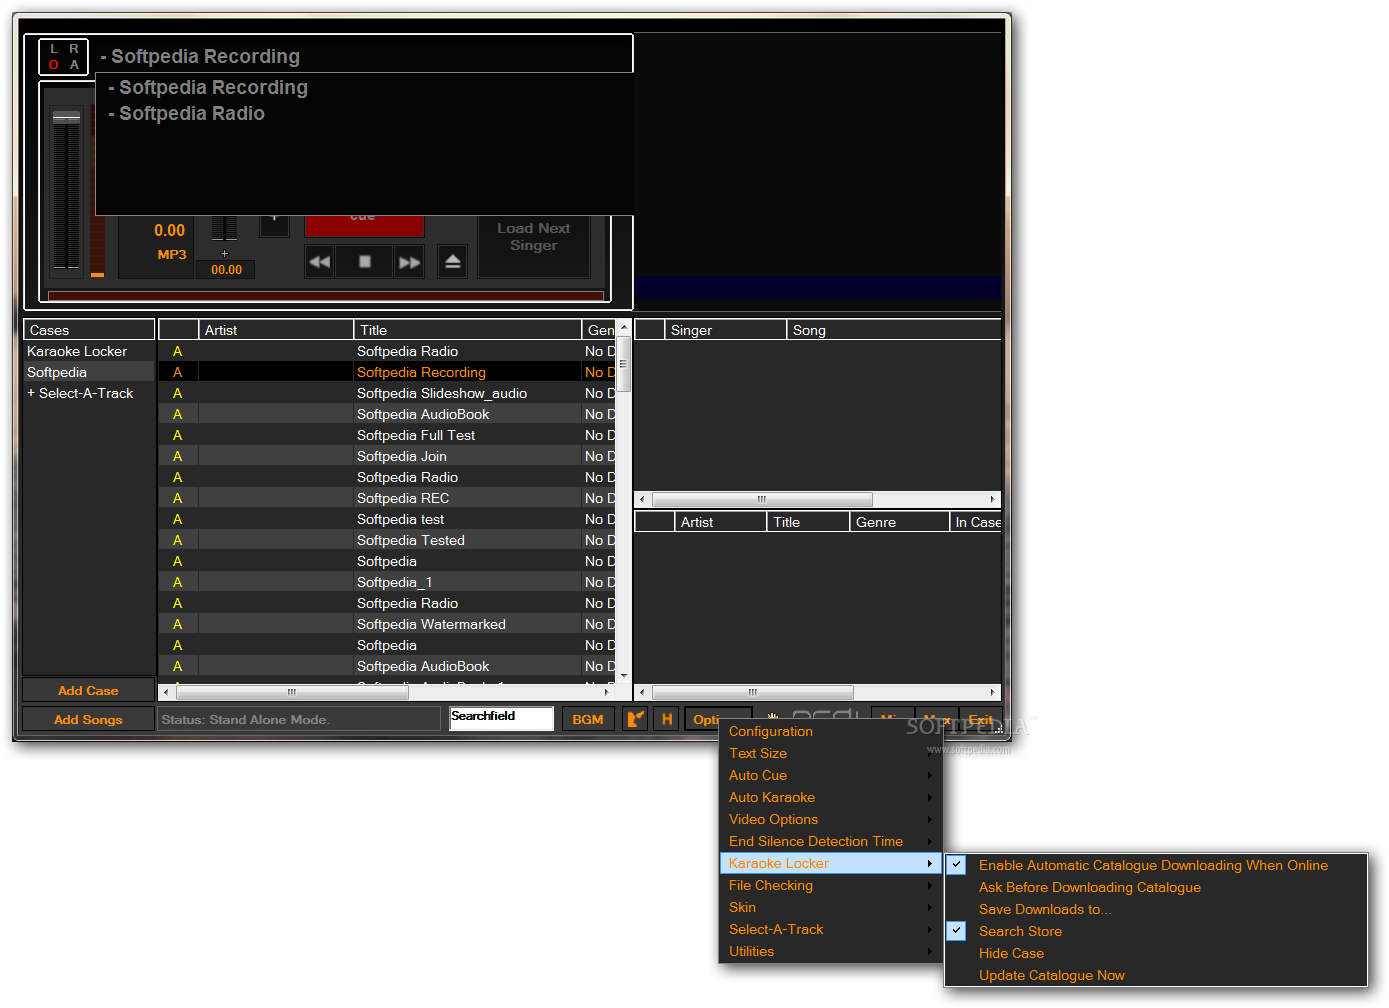Viewport: 1389px width, 1008px height.
Task: Choose Save Downloads to... submenu entry
Action: click(x=1156, y=909)
